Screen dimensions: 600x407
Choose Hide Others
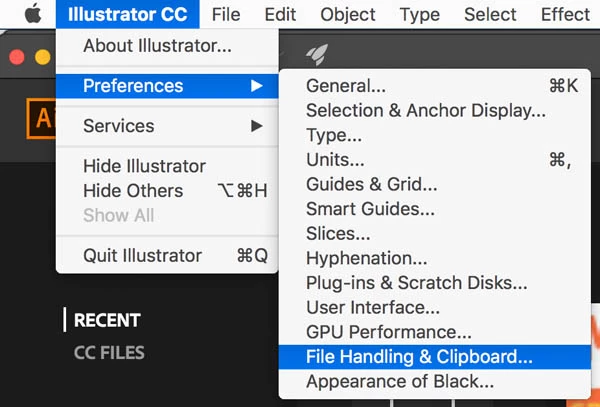(167, 191)
